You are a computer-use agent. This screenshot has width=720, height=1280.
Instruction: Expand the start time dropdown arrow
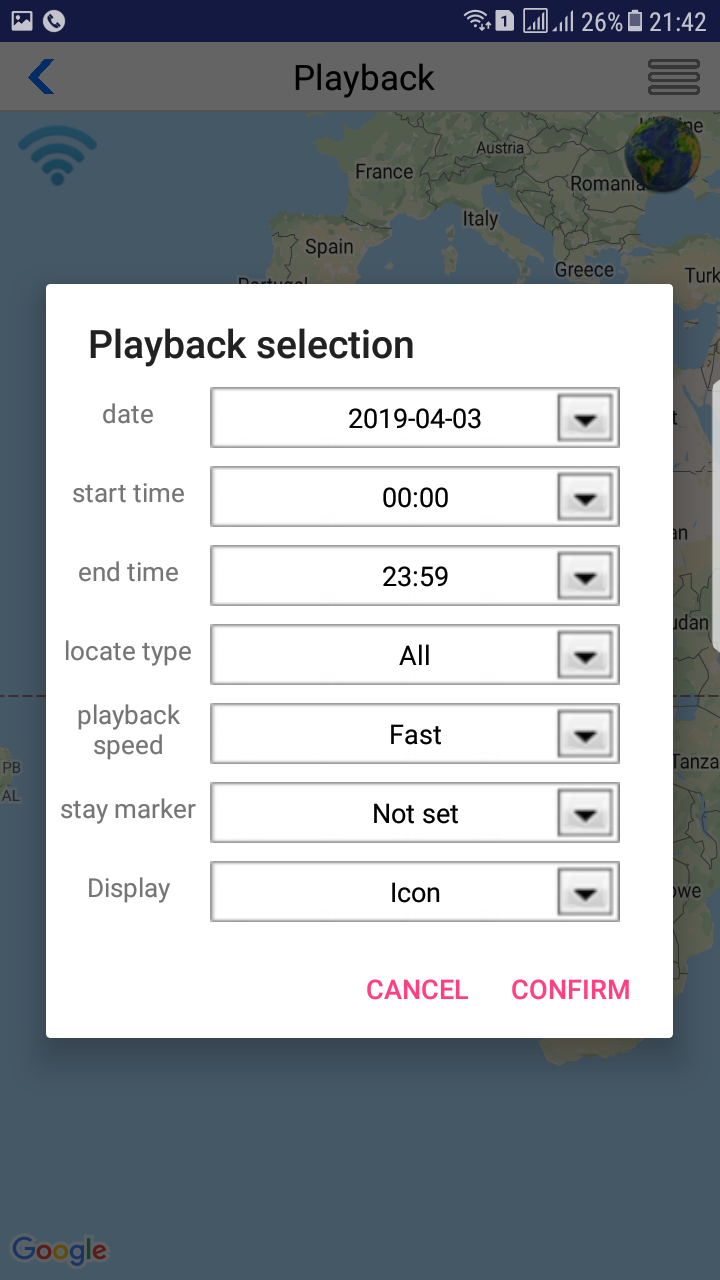click(x=585, y=497)
